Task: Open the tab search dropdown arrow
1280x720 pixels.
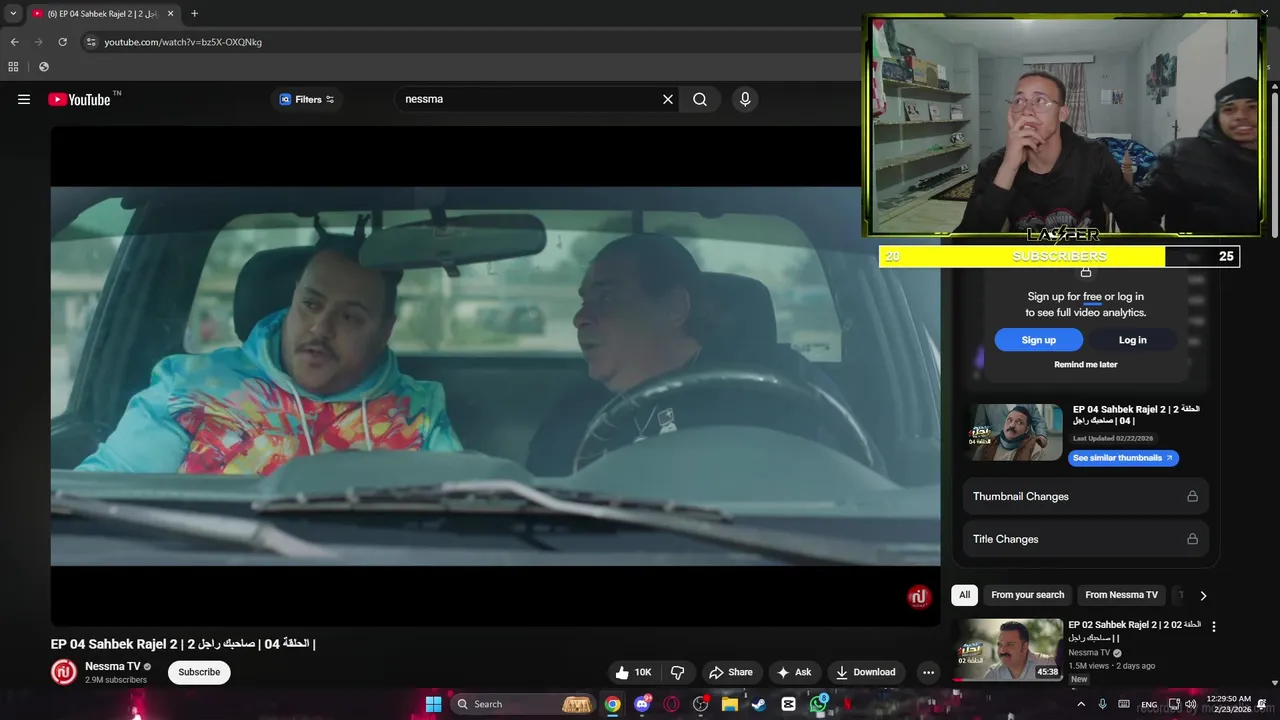Action: [x=12, y=14]
